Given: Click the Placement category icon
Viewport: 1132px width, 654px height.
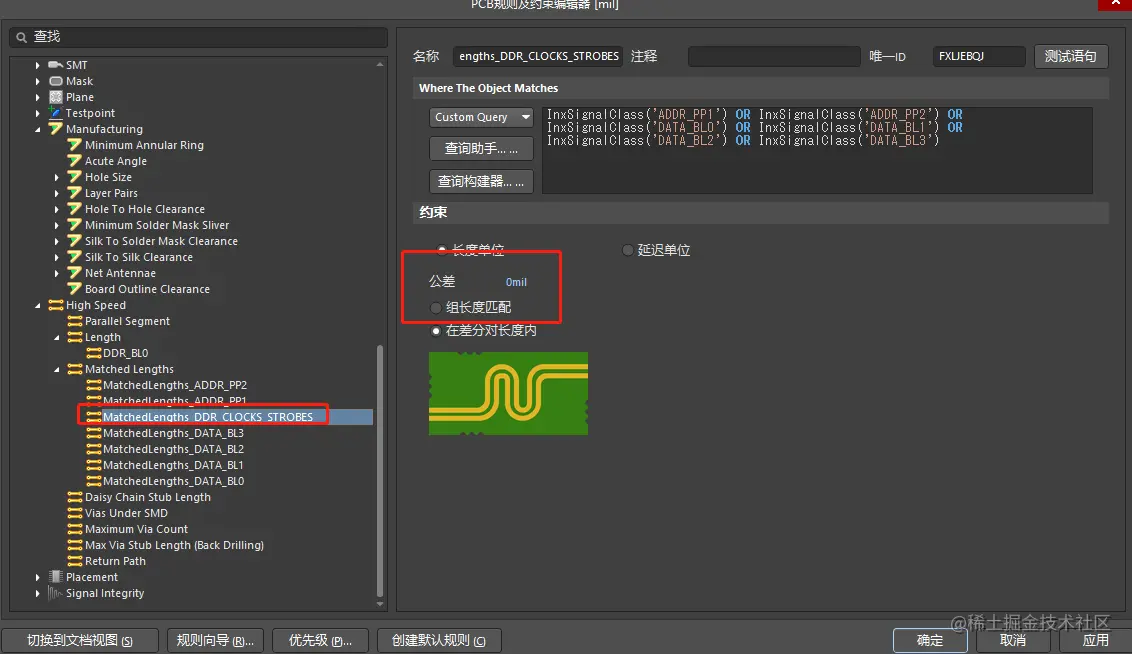Looking at the screenshot, I should pos(56,577).
